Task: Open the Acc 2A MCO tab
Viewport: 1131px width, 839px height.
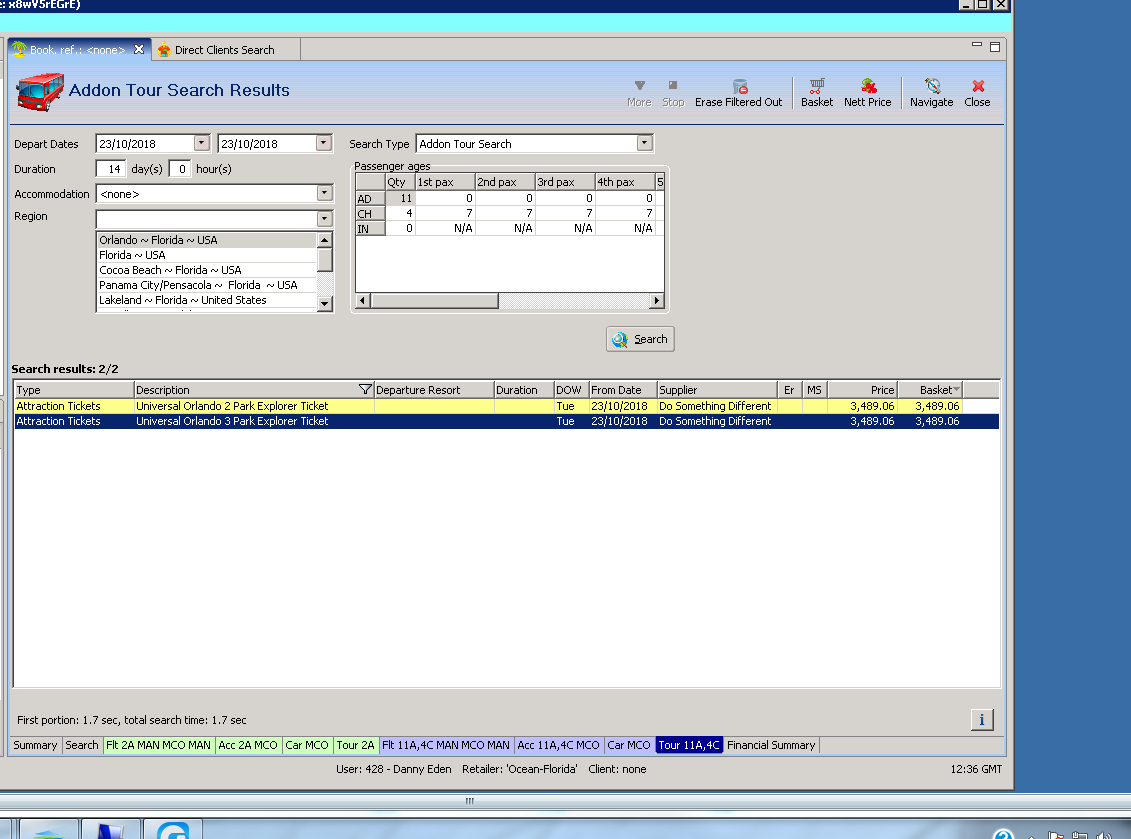Action: click(247, 745)
